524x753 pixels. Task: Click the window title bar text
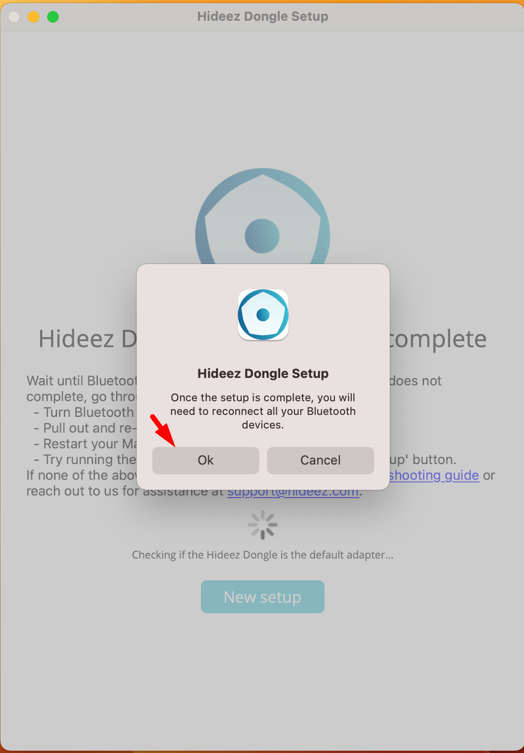pyautogui.click(x=263, y=16)
